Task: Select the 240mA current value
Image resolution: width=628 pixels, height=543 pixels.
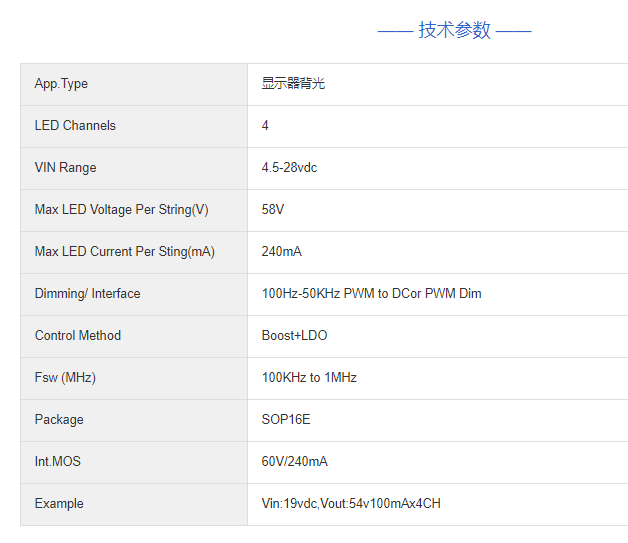Action: (281, 252)
